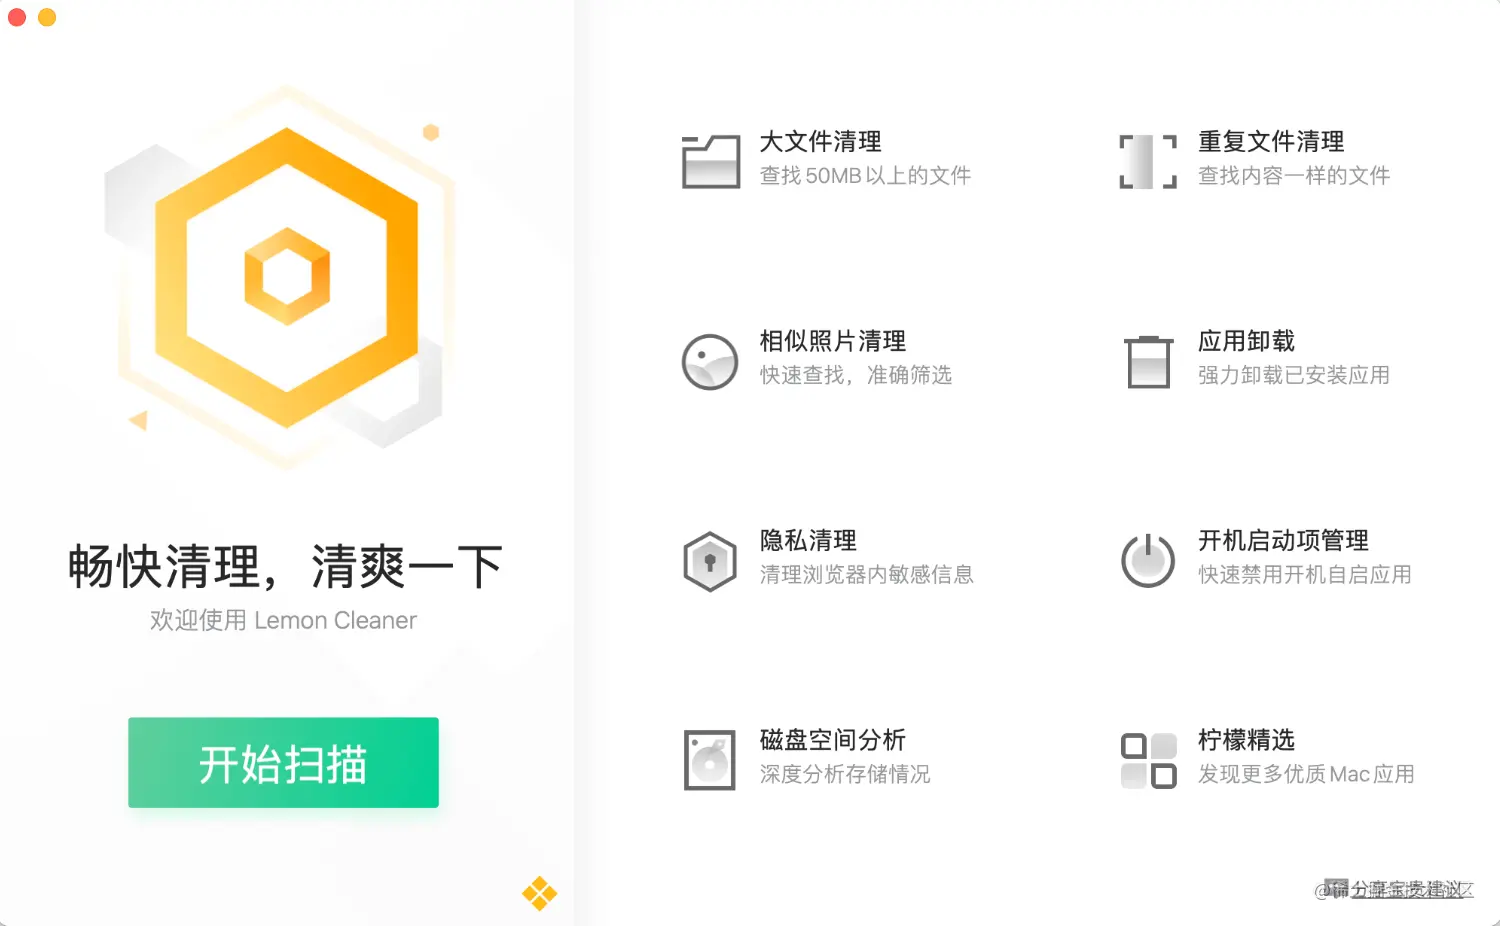The width and height of the screenshot is (1500, 926).
Task: Open the disk space analysis icon
Action: pos(710,760)
